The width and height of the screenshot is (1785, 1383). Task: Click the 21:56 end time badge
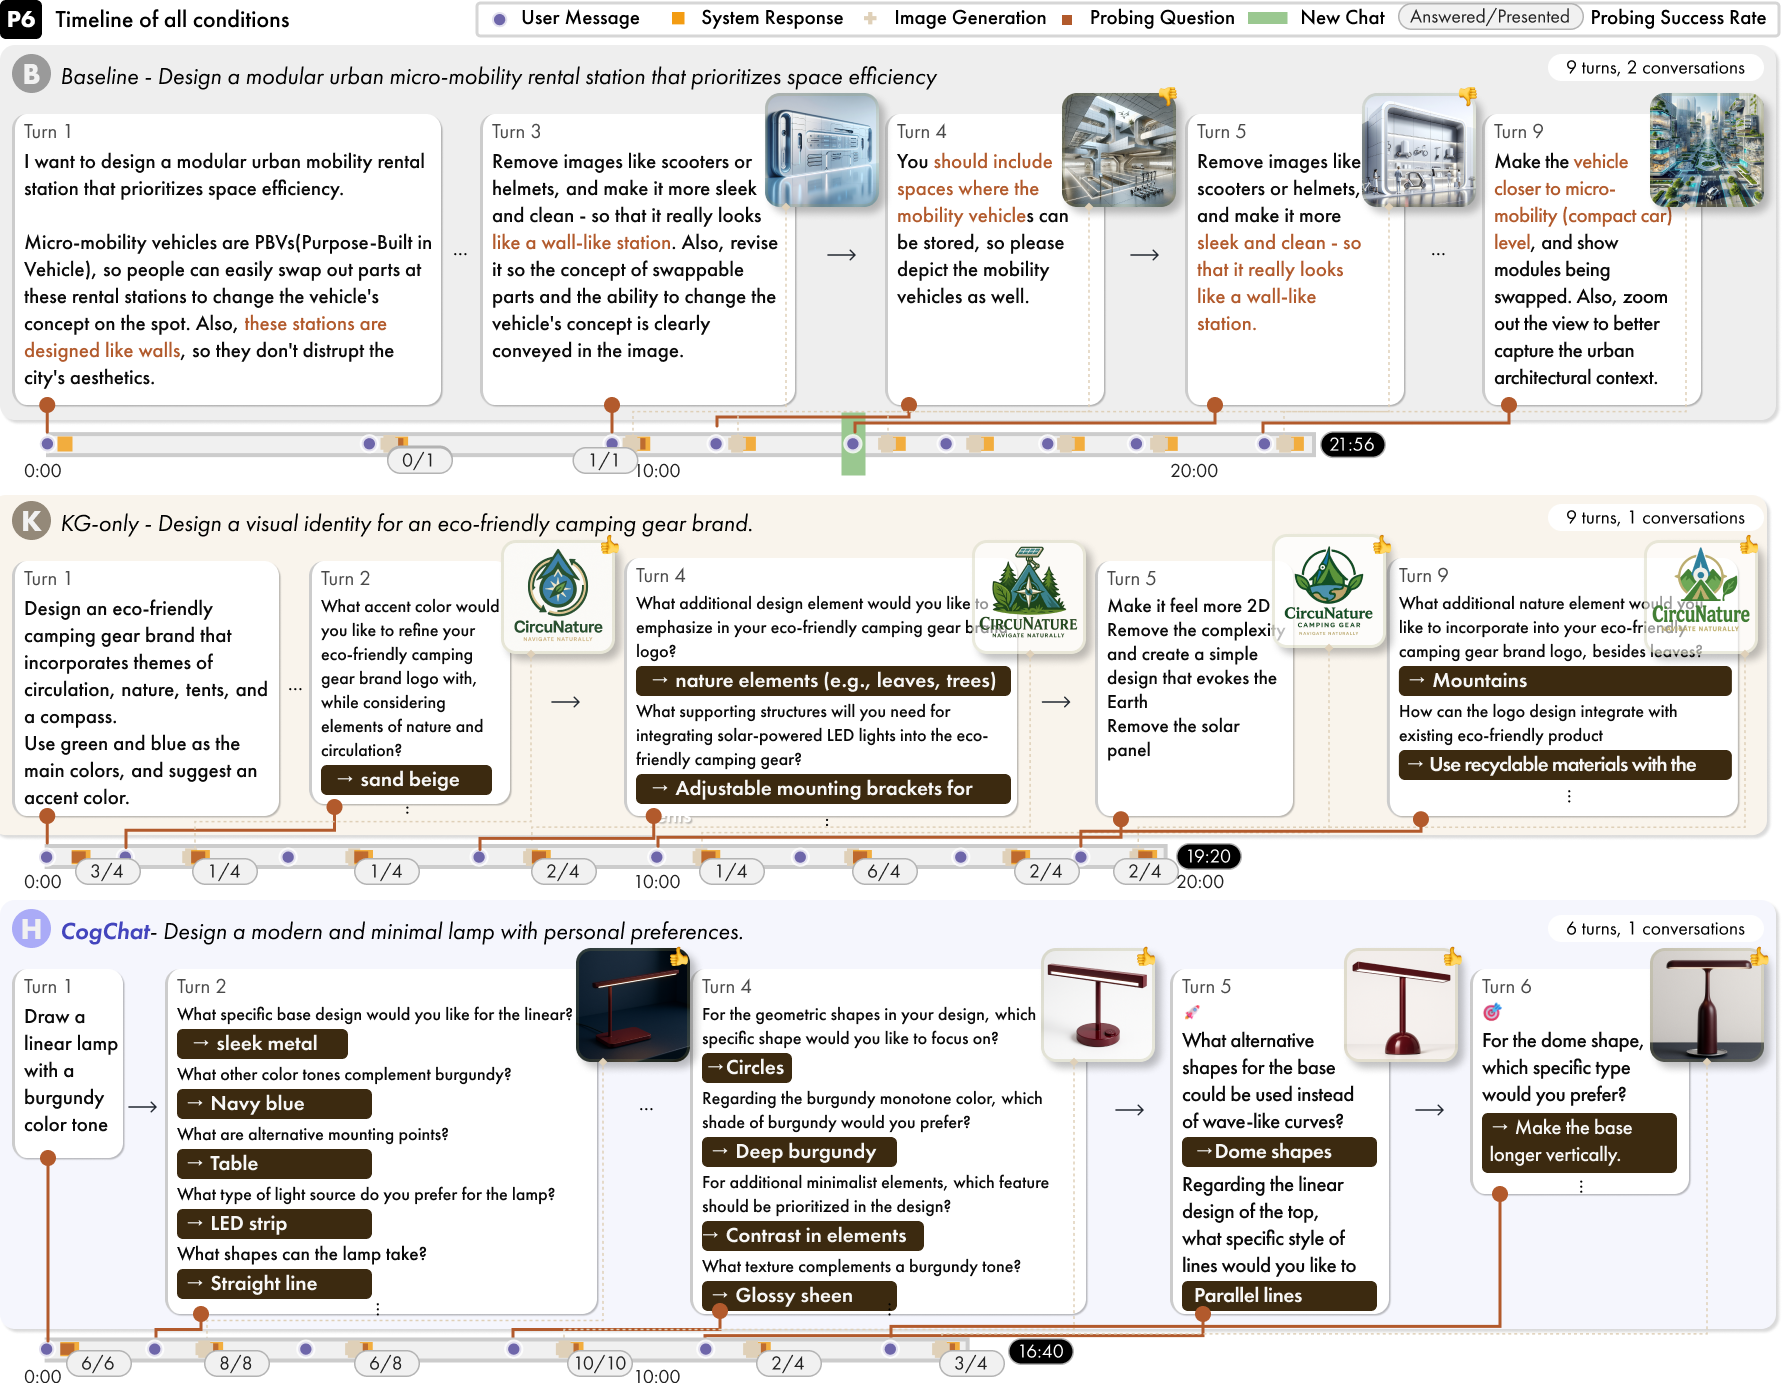tap(1352, 444)
